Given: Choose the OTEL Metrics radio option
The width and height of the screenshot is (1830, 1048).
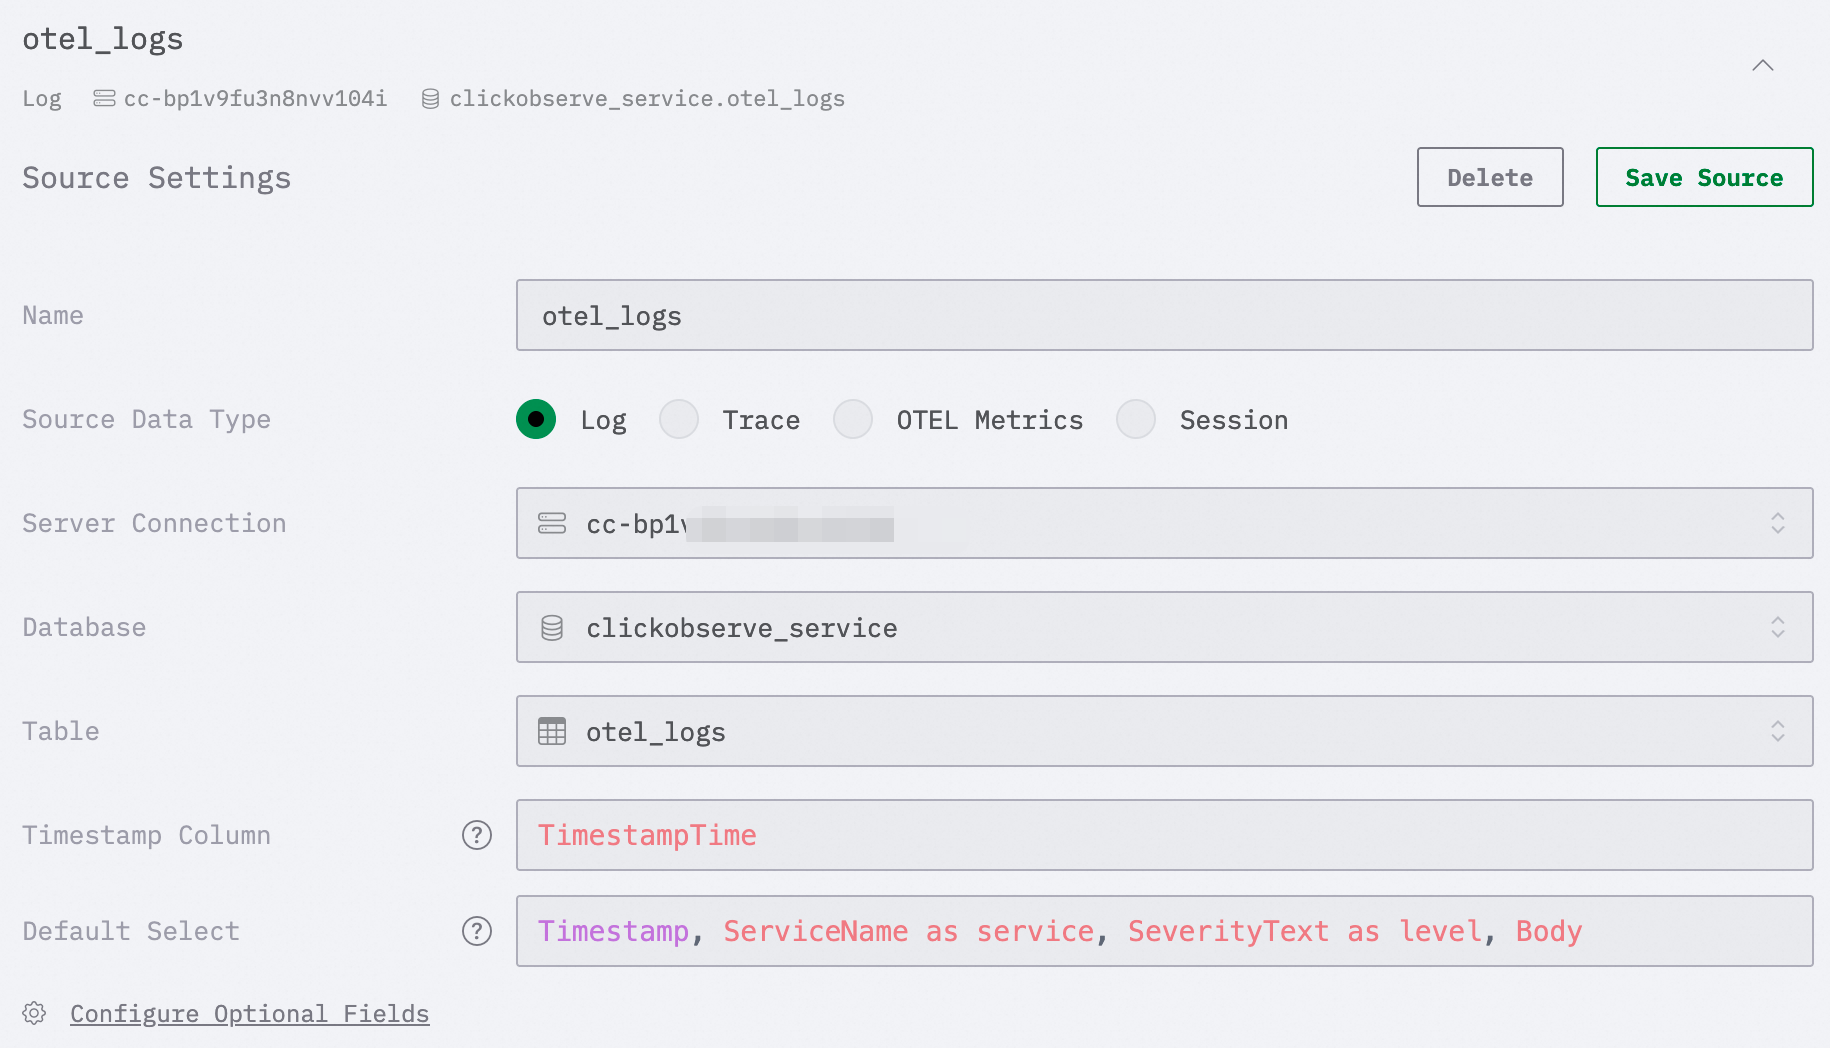Looking at the screenshot, I should (x=853, y=419).
